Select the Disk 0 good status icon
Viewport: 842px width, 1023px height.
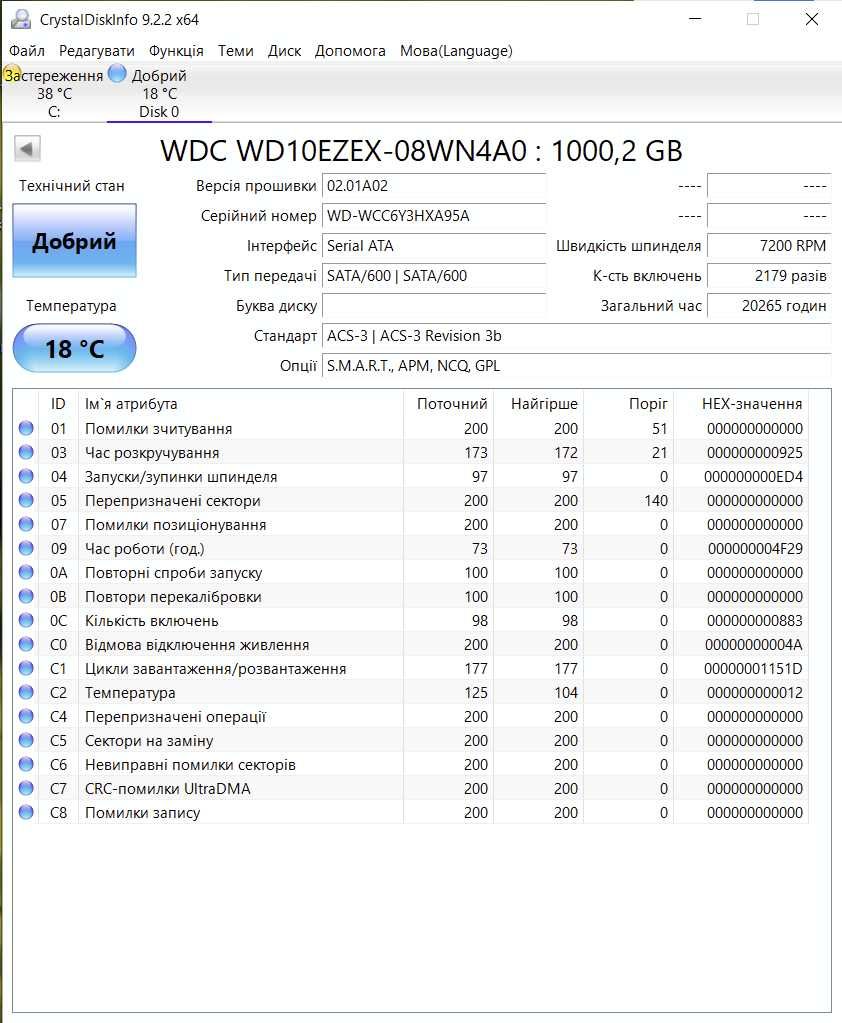(117, 74)
